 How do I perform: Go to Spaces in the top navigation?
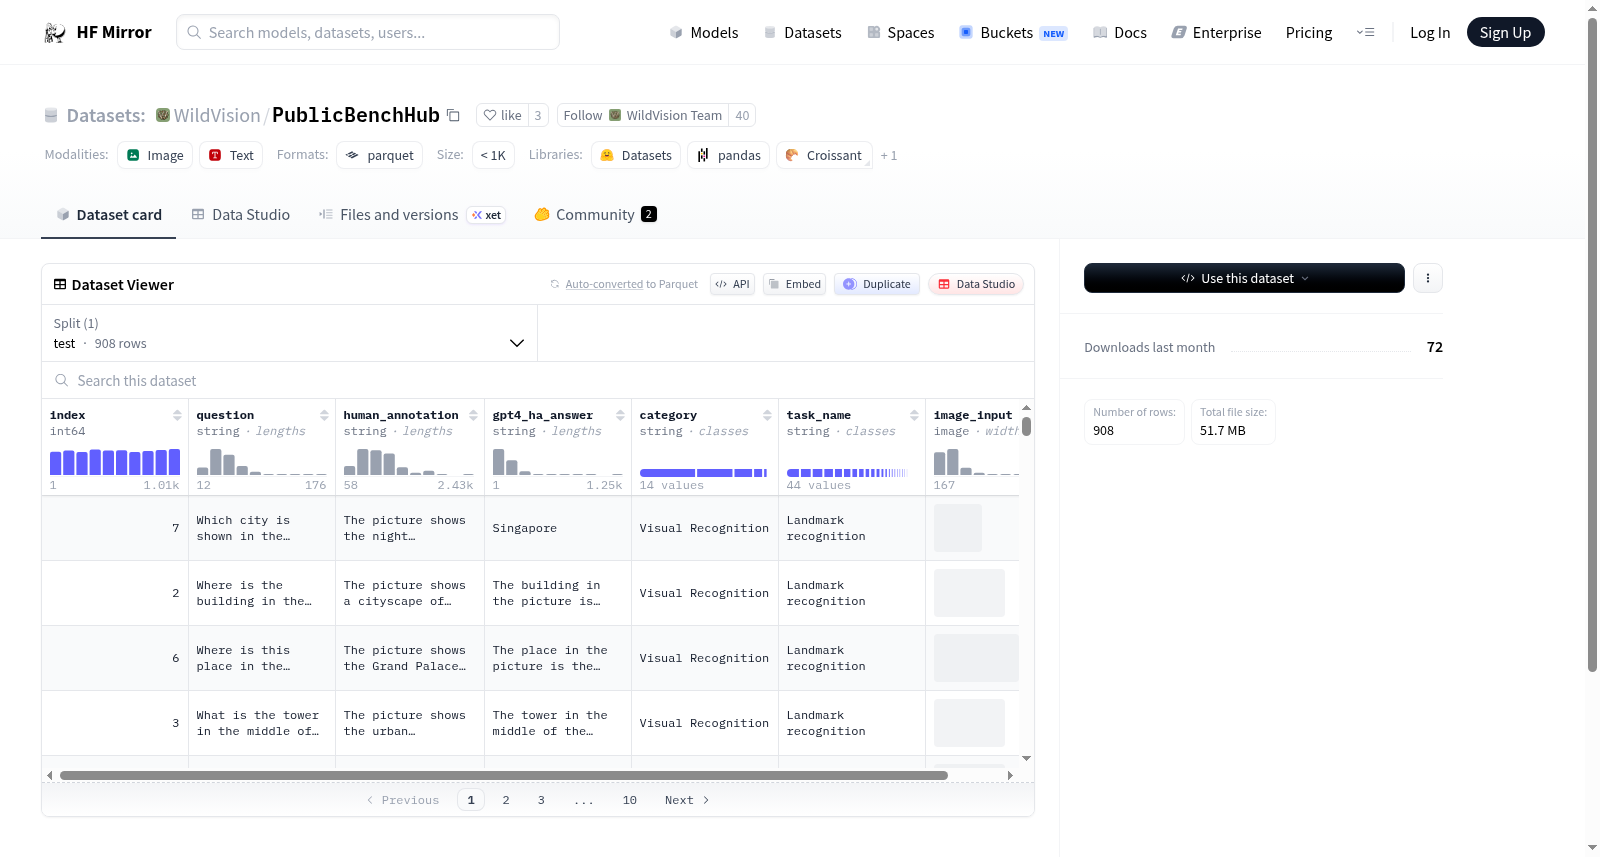click(x=901, y=33)
